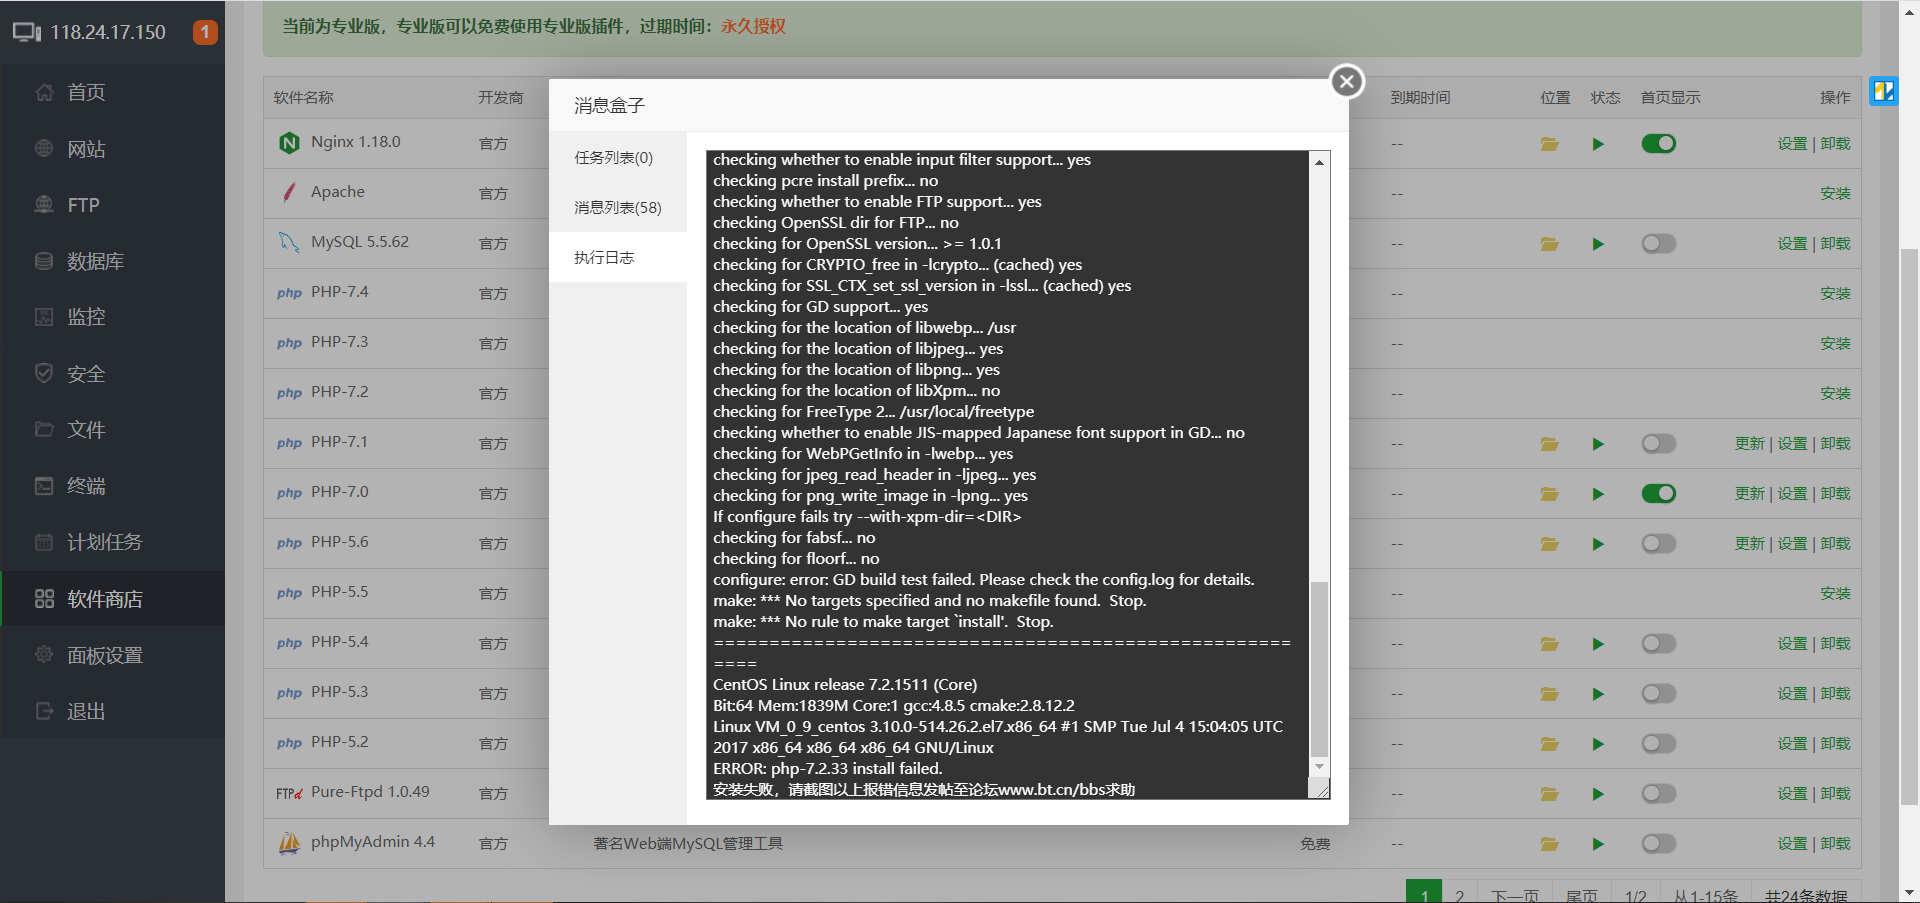Open PHP-7.0 folder icon
The image size is (1920, 903).
[x=1550, y=494]
